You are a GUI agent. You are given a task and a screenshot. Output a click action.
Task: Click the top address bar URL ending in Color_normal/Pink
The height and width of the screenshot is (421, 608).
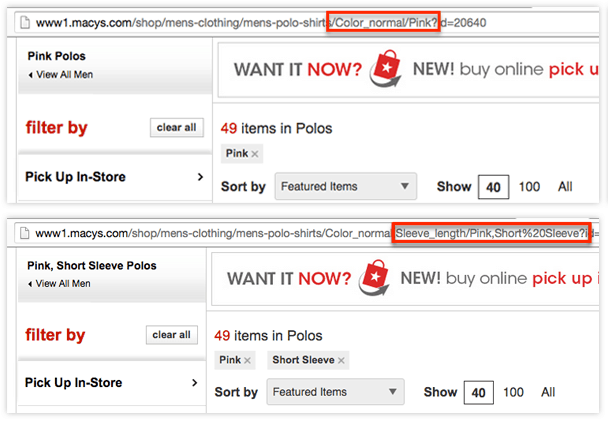click(261, 23)
